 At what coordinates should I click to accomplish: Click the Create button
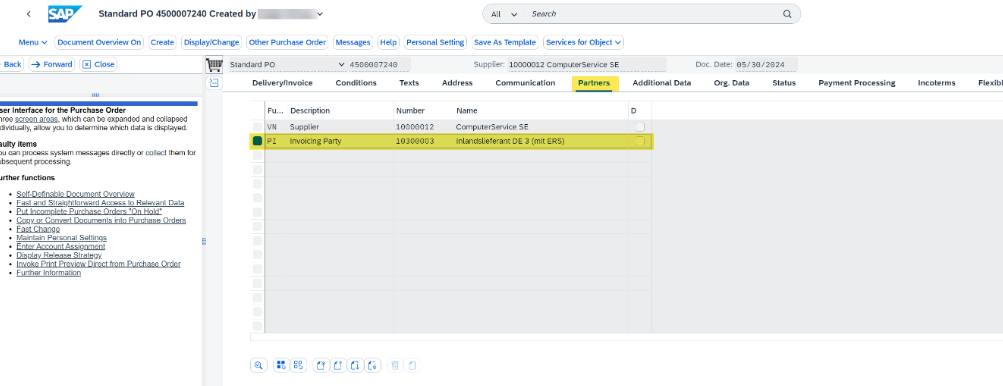point(162,42)
